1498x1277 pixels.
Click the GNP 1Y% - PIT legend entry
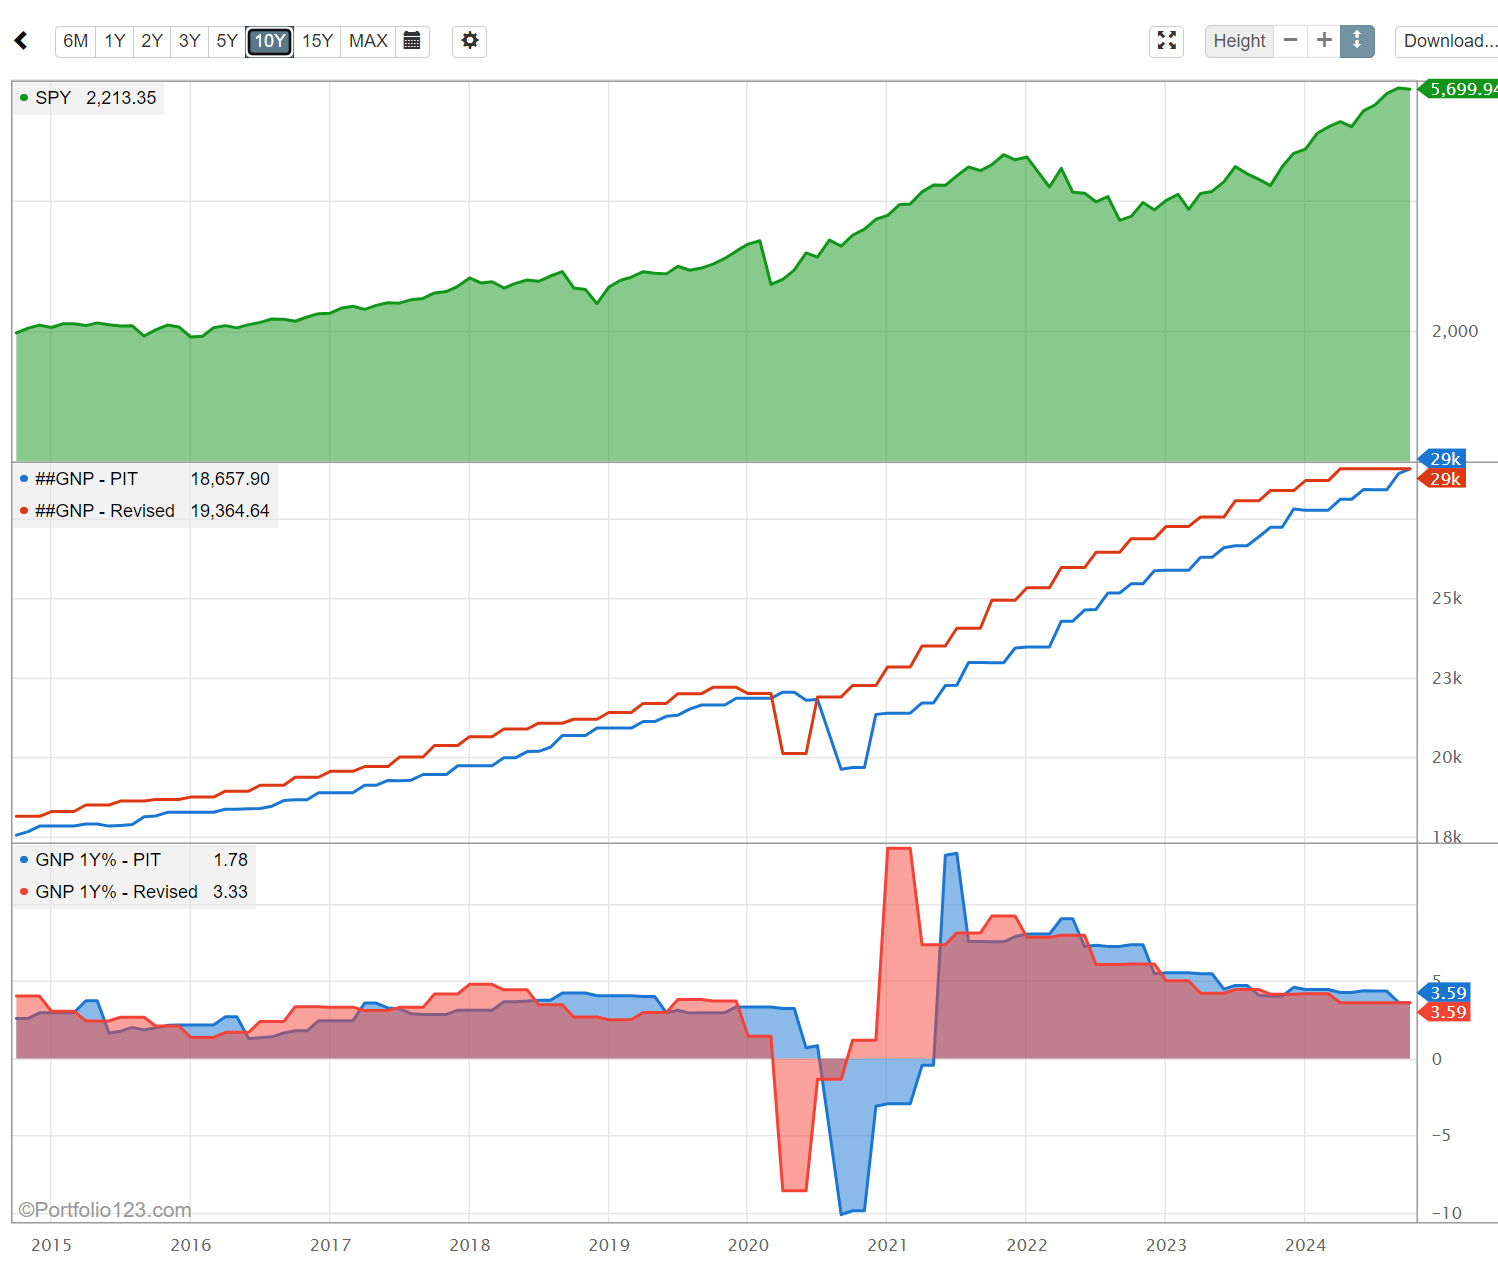(x=134, y=860)
